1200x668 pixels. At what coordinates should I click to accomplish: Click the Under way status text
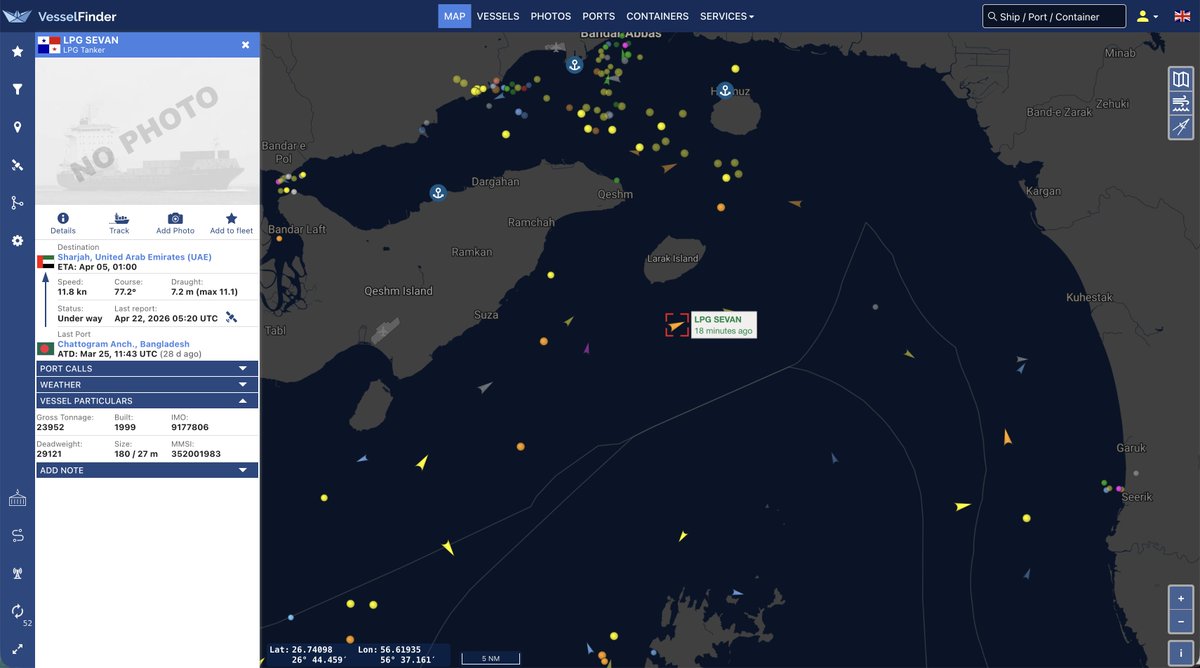pos(80,318)
